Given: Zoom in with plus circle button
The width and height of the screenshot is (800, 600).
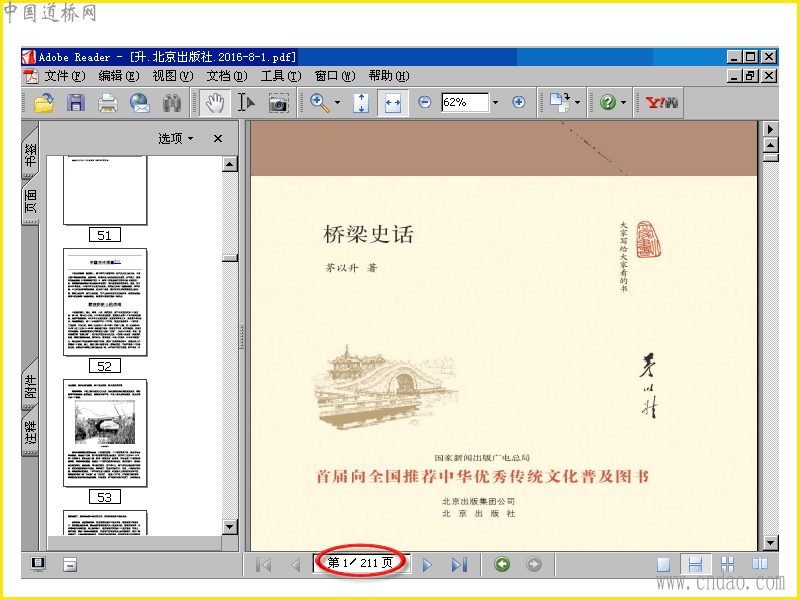Looking at the screenshot, I should pyautogui.click(x=519, y=103).
